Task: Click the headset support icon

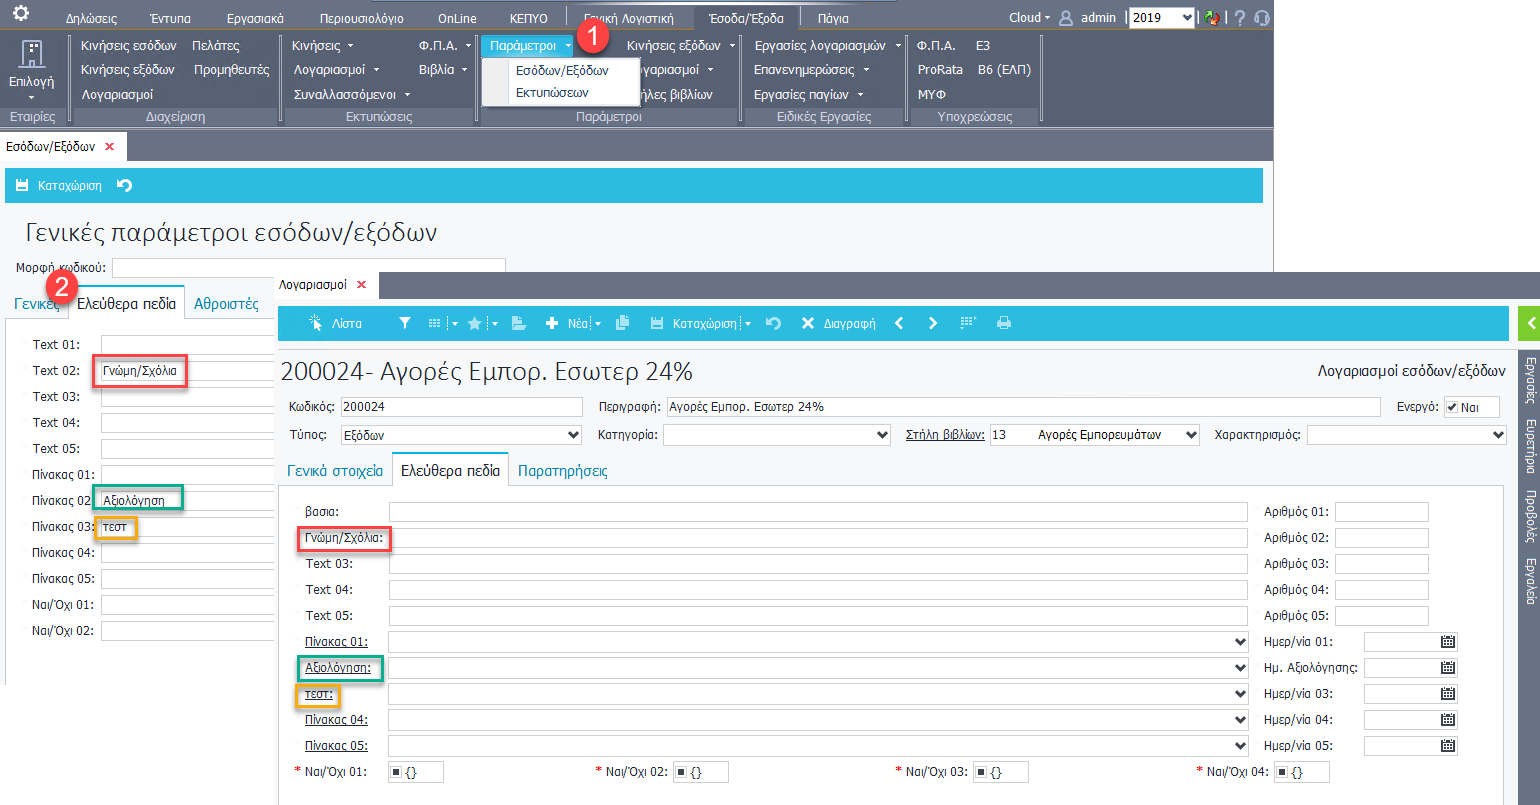Action: (1262, 18)
